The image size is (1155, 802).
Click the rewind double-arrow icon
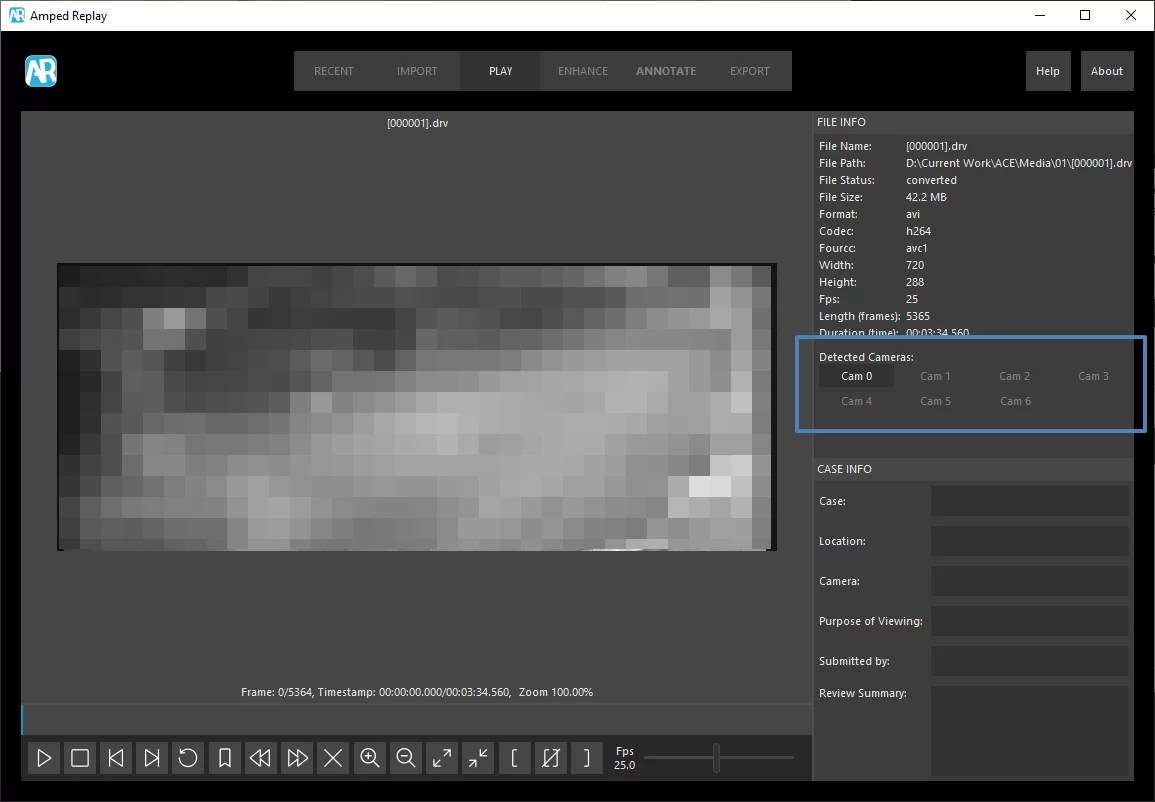[260, 758]
